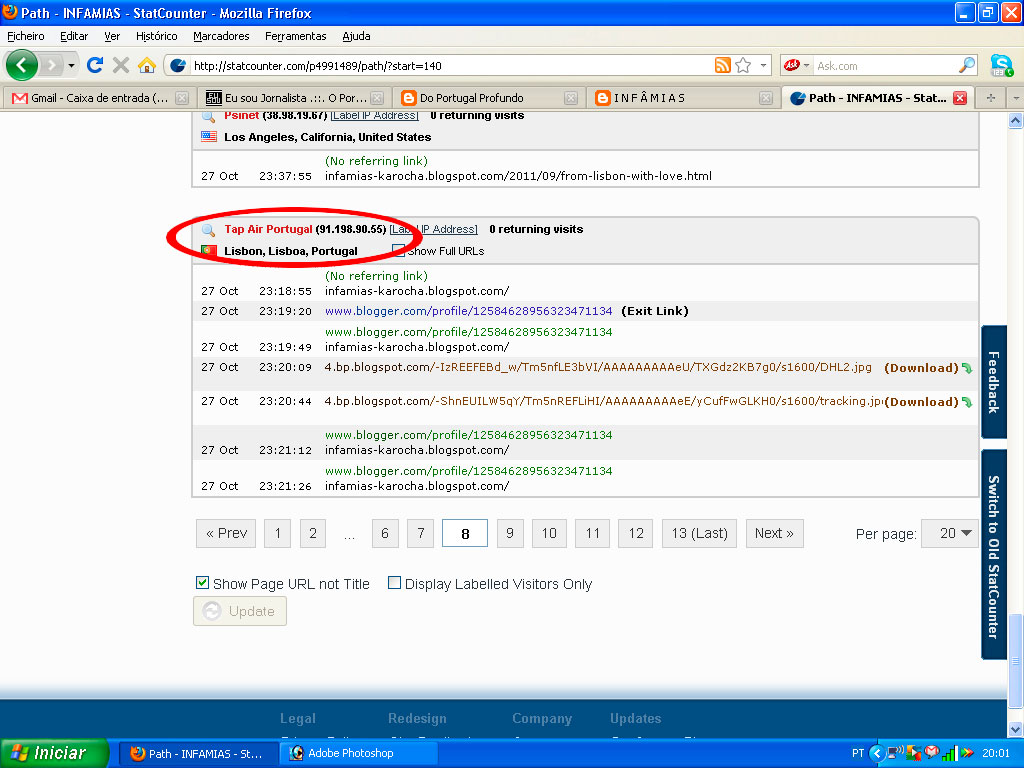The height and width of the screenshot is (768, 1024).
Task: Open the Per page 20 dropdown
Action: (950, 534)
